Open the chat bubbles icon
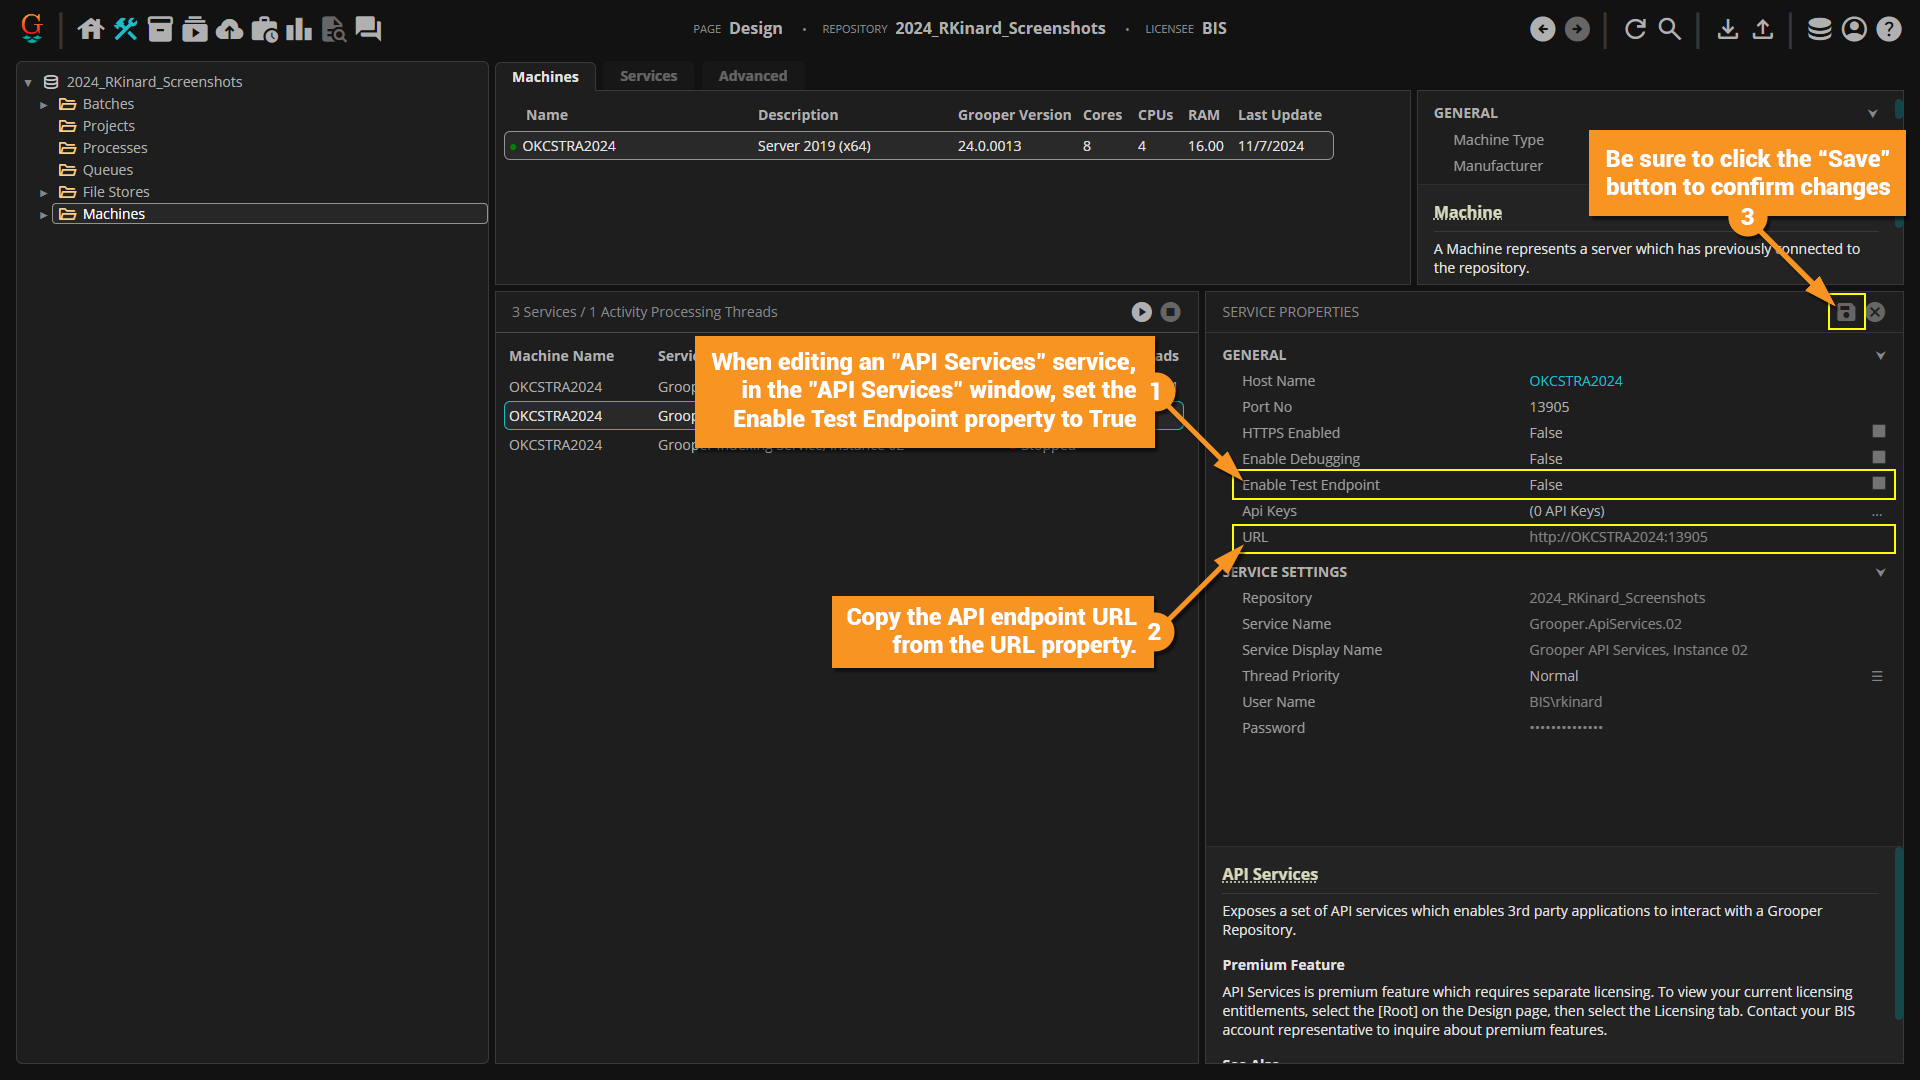Viewport: 1920px width, 1080px height. [x=368, y=29]
